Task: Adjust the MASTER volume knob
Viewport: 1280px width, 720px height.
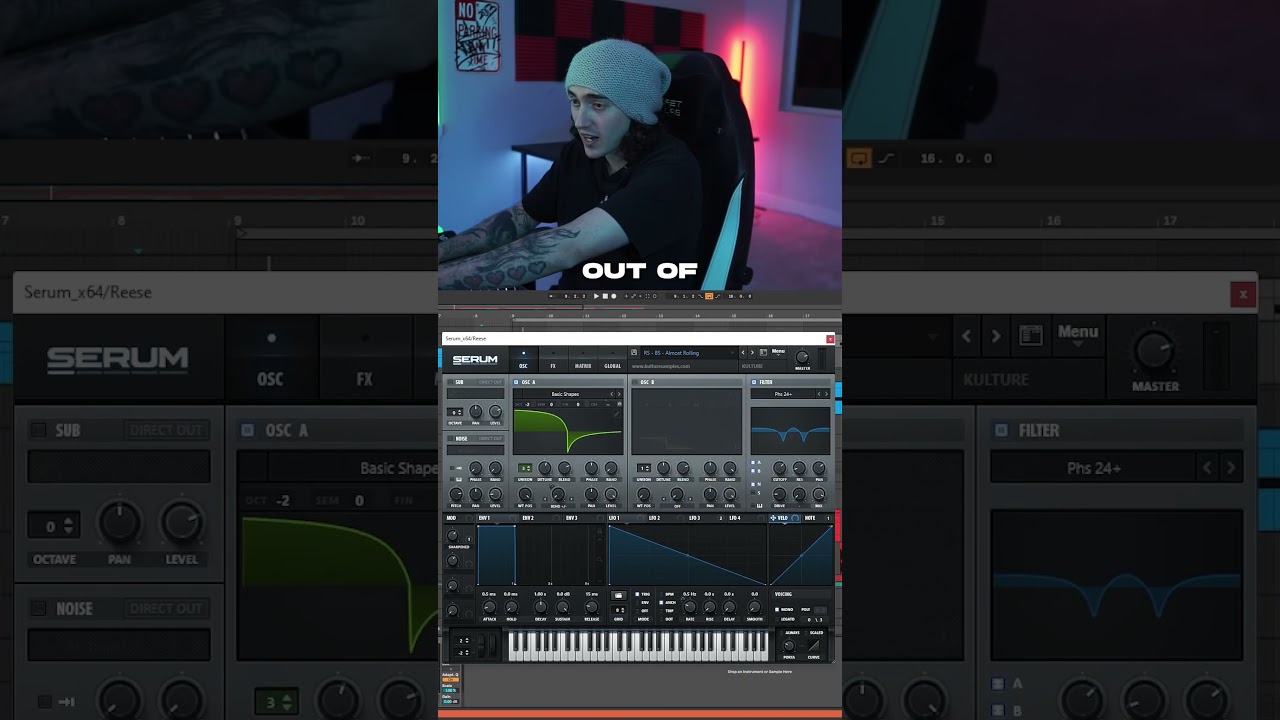Action: point(802,357)
